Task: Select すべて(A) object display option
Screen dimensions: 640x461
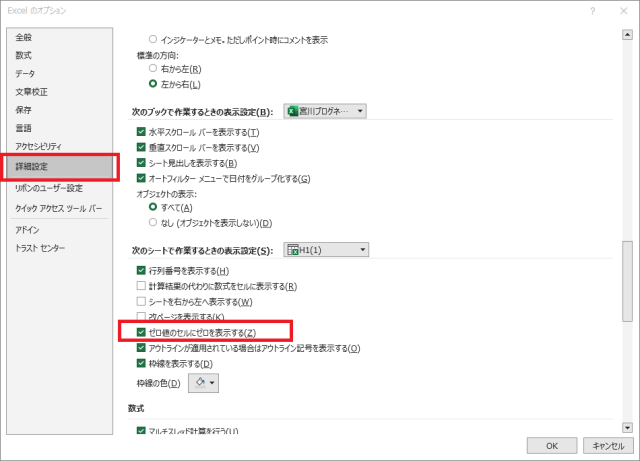Action: coord(153,207)
